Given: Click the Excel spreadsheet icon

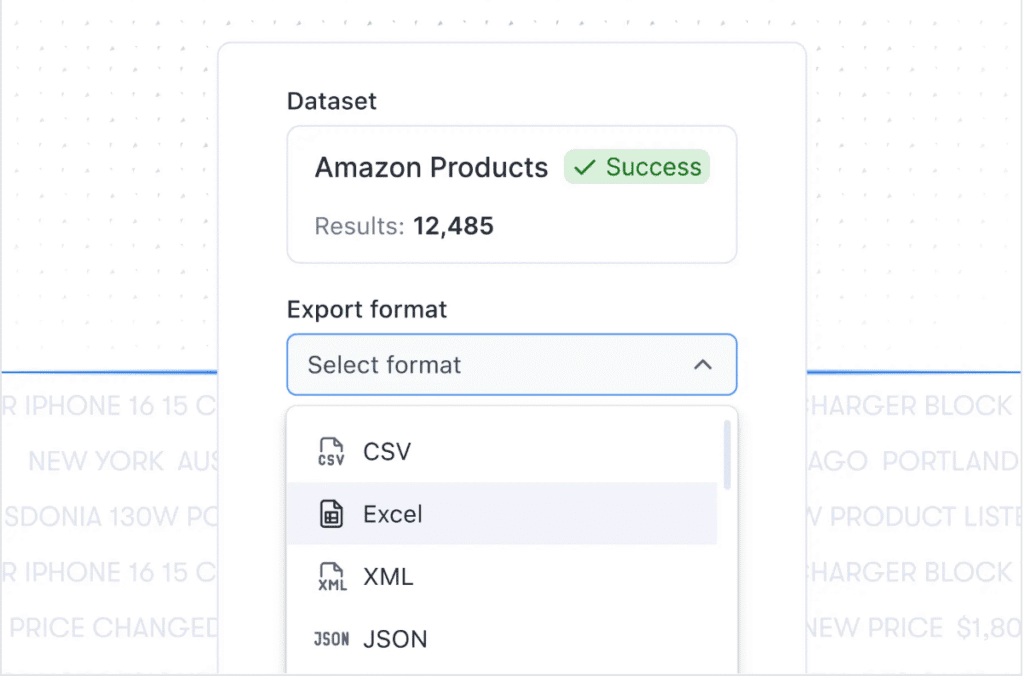Looking at the screenshot, I should pos(331,514).
